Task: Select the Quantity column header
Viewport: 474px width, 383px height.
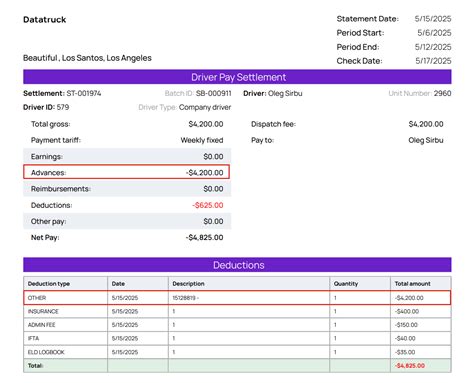Action: [x=346, y=284]
